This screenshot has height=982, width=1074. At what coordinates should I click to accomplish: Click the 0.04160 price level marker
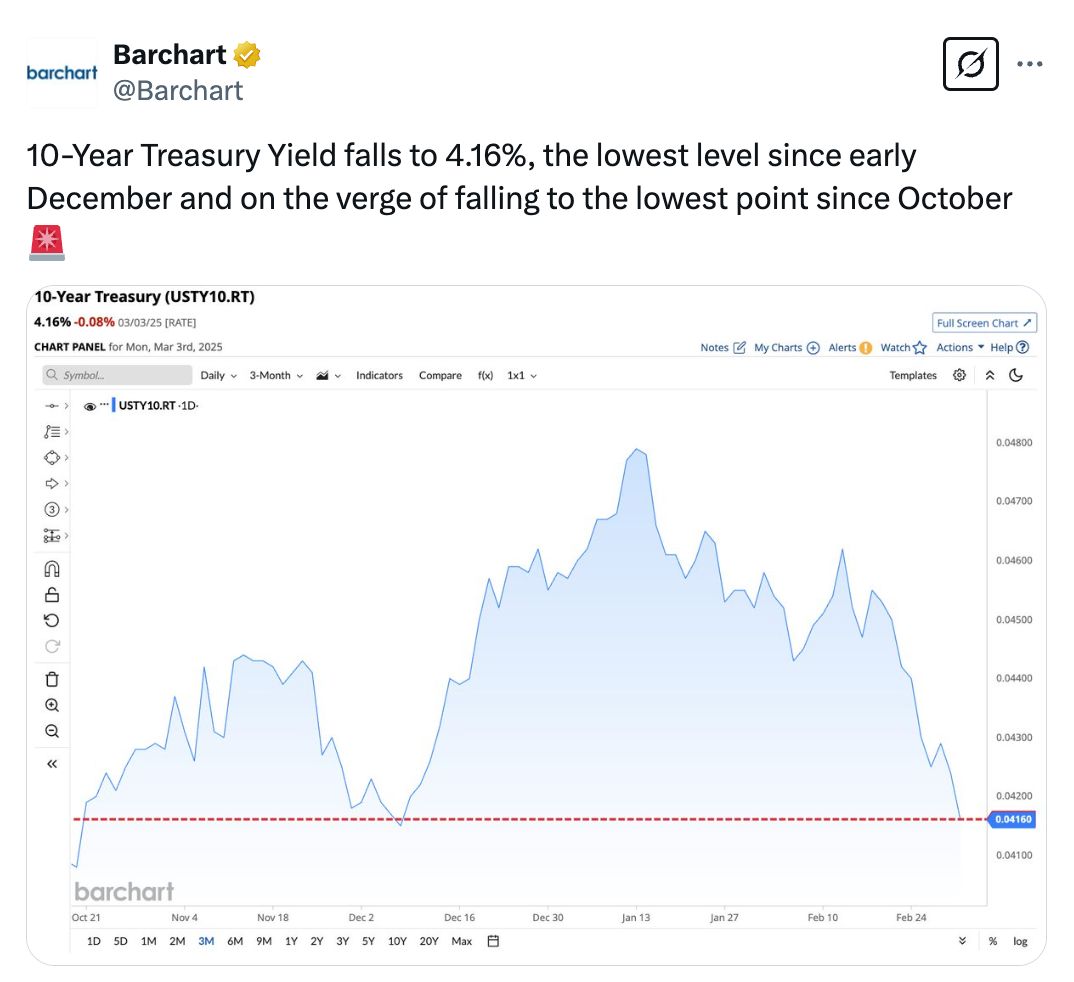(x=1012, y=819)
